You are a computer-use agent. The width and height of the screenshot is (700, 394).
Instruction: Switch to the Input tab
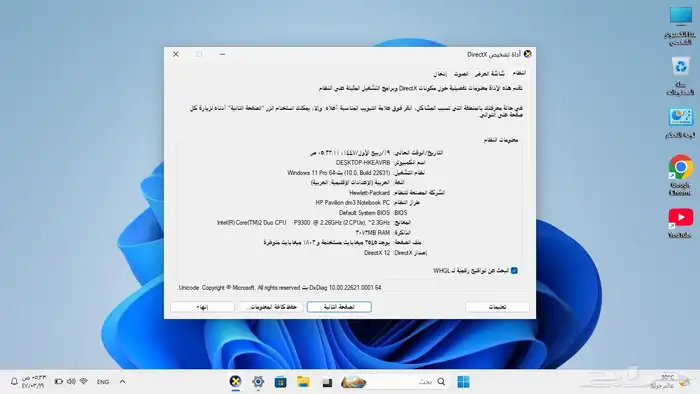440,74
